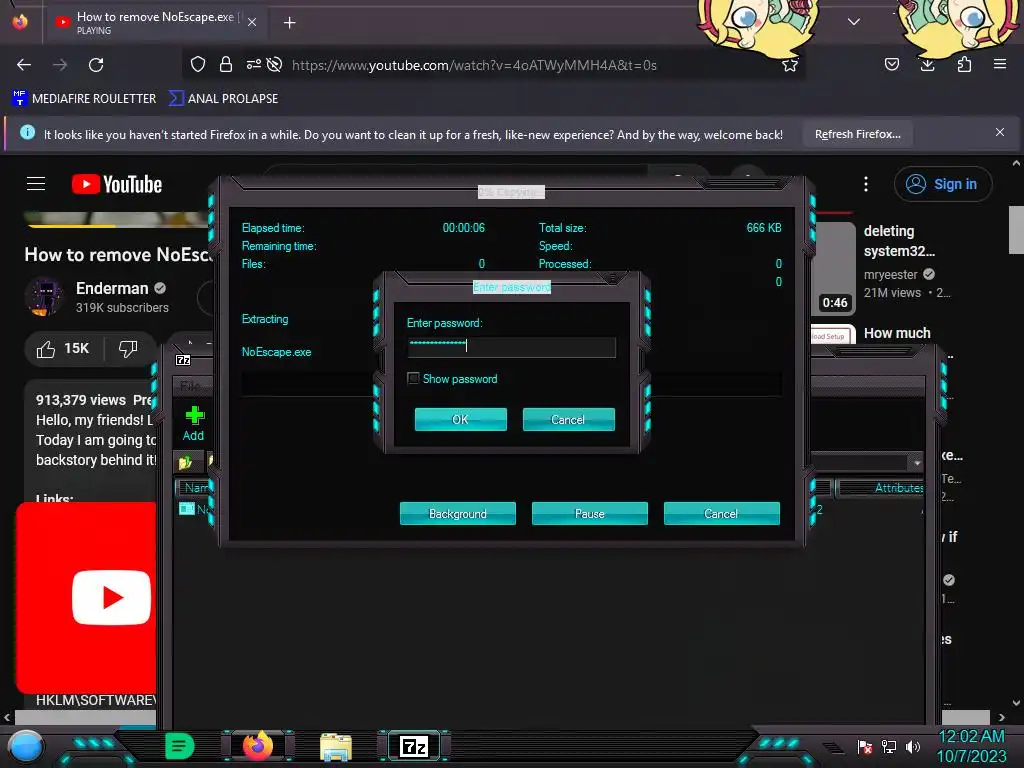Open the YouTube guide hamburger menu

pos(36,184)
